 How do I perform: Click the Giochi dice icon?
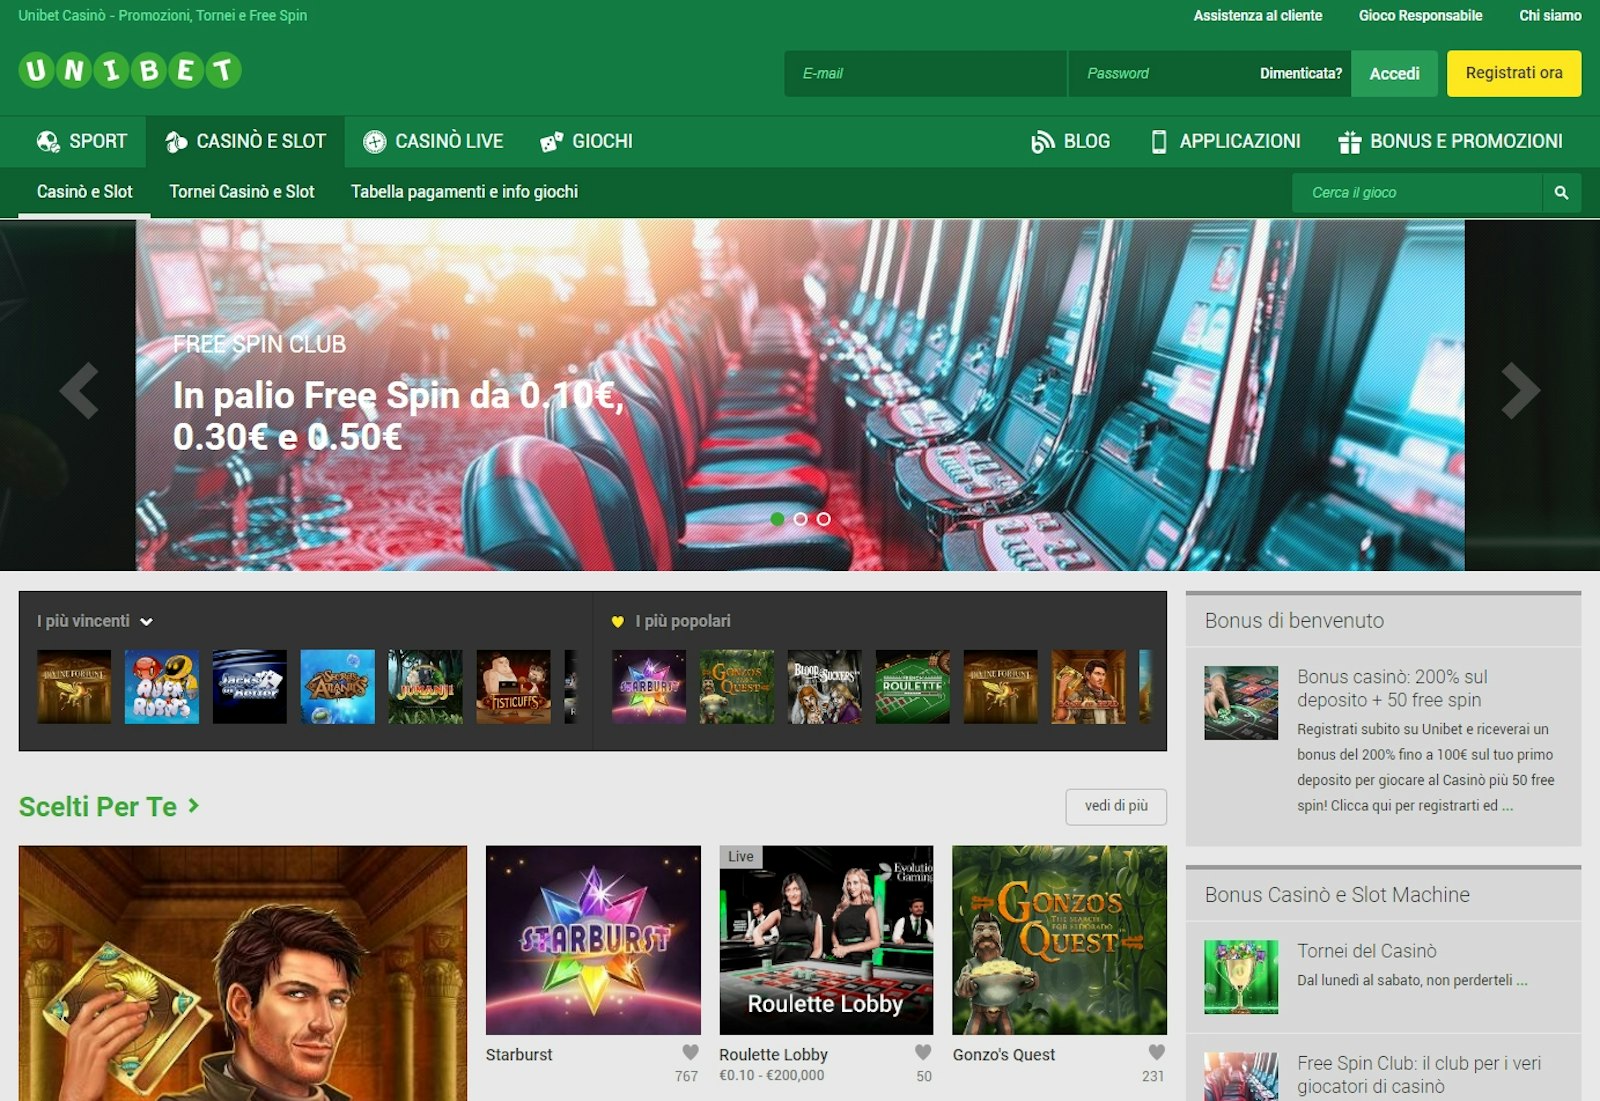pos(550,141)
